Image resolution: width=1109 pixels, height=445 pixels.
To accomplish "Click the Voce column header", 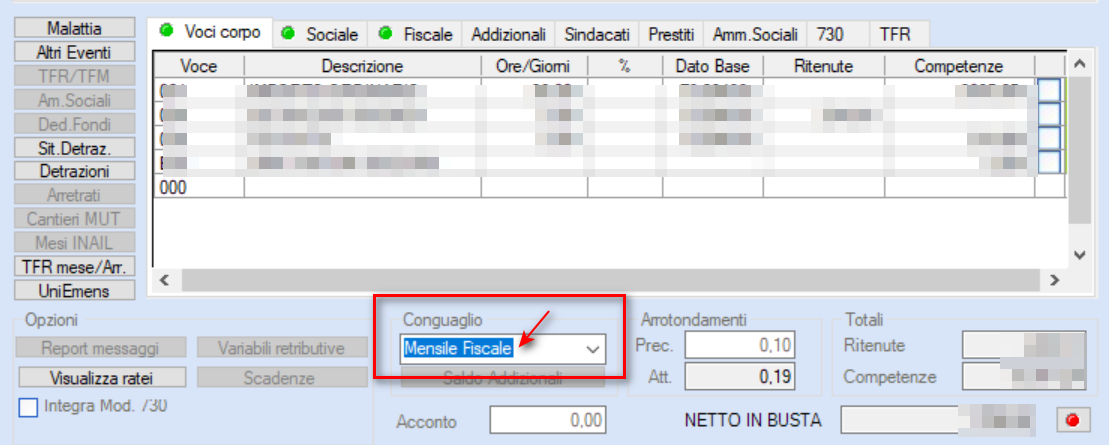I will click(x=199, y=67).
